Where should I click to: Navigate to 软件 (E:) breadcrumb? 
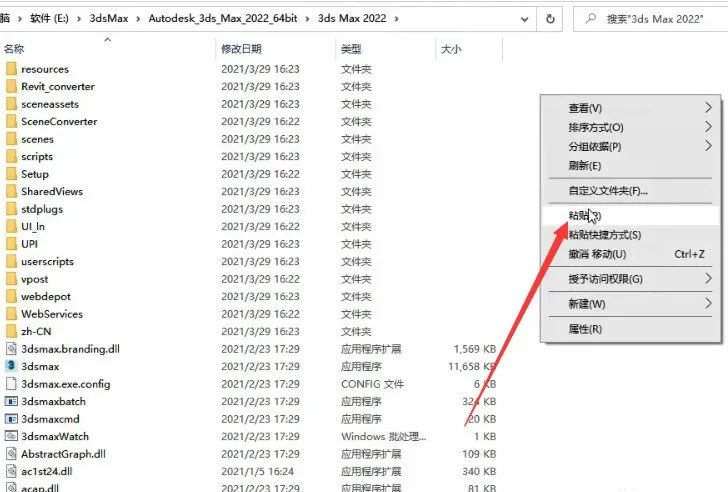tap(49, 19)
